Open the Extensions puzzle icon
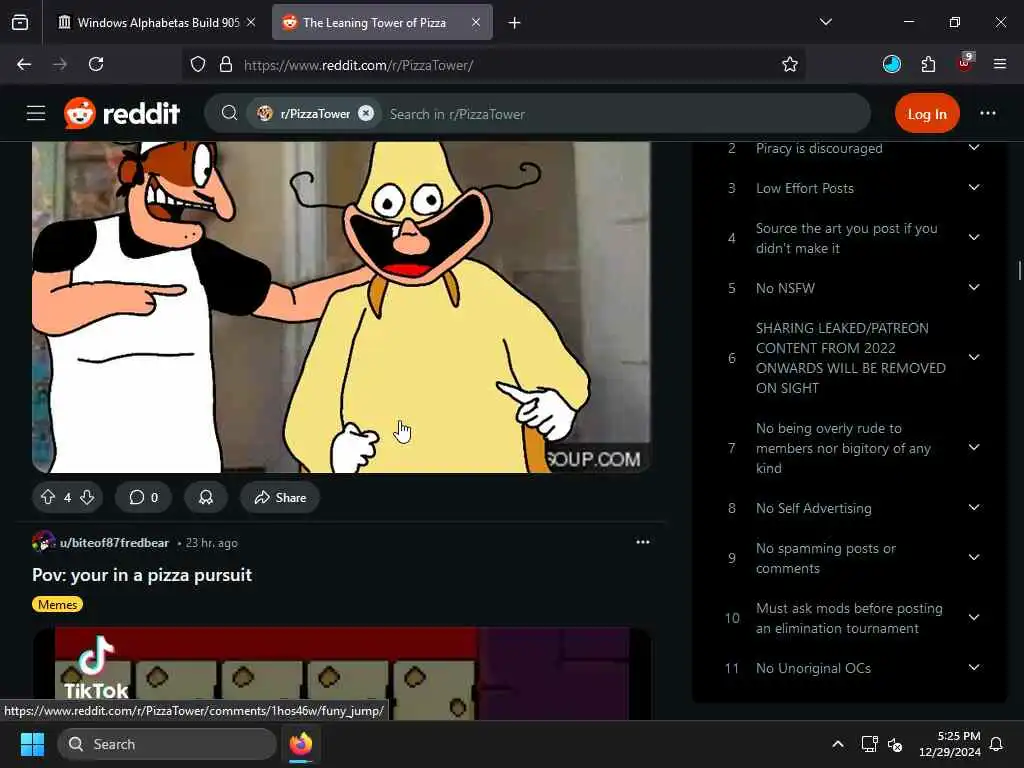Screen dimensions: 1024x768 coord(928,64)
